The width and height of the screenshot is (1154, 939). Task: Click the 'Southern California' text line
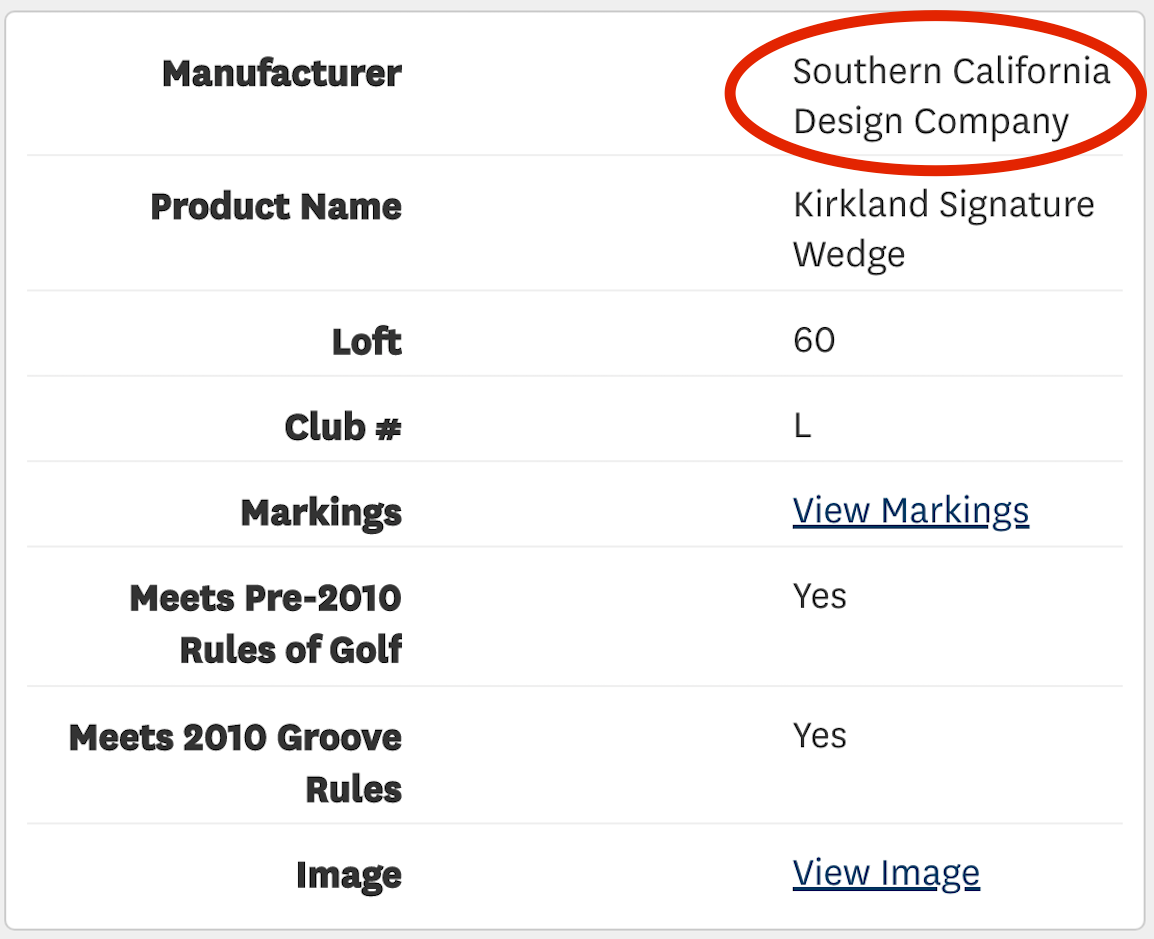click(x=951, y=71)
